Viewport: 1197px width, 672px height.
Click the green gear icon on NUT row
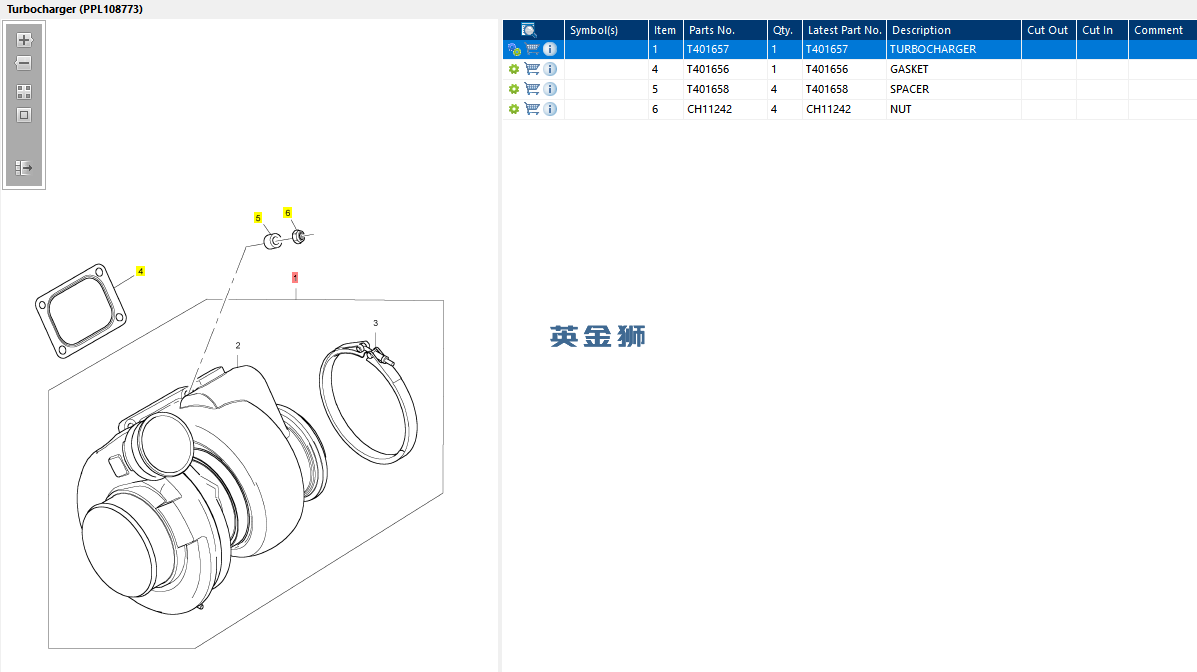(514, 109)
